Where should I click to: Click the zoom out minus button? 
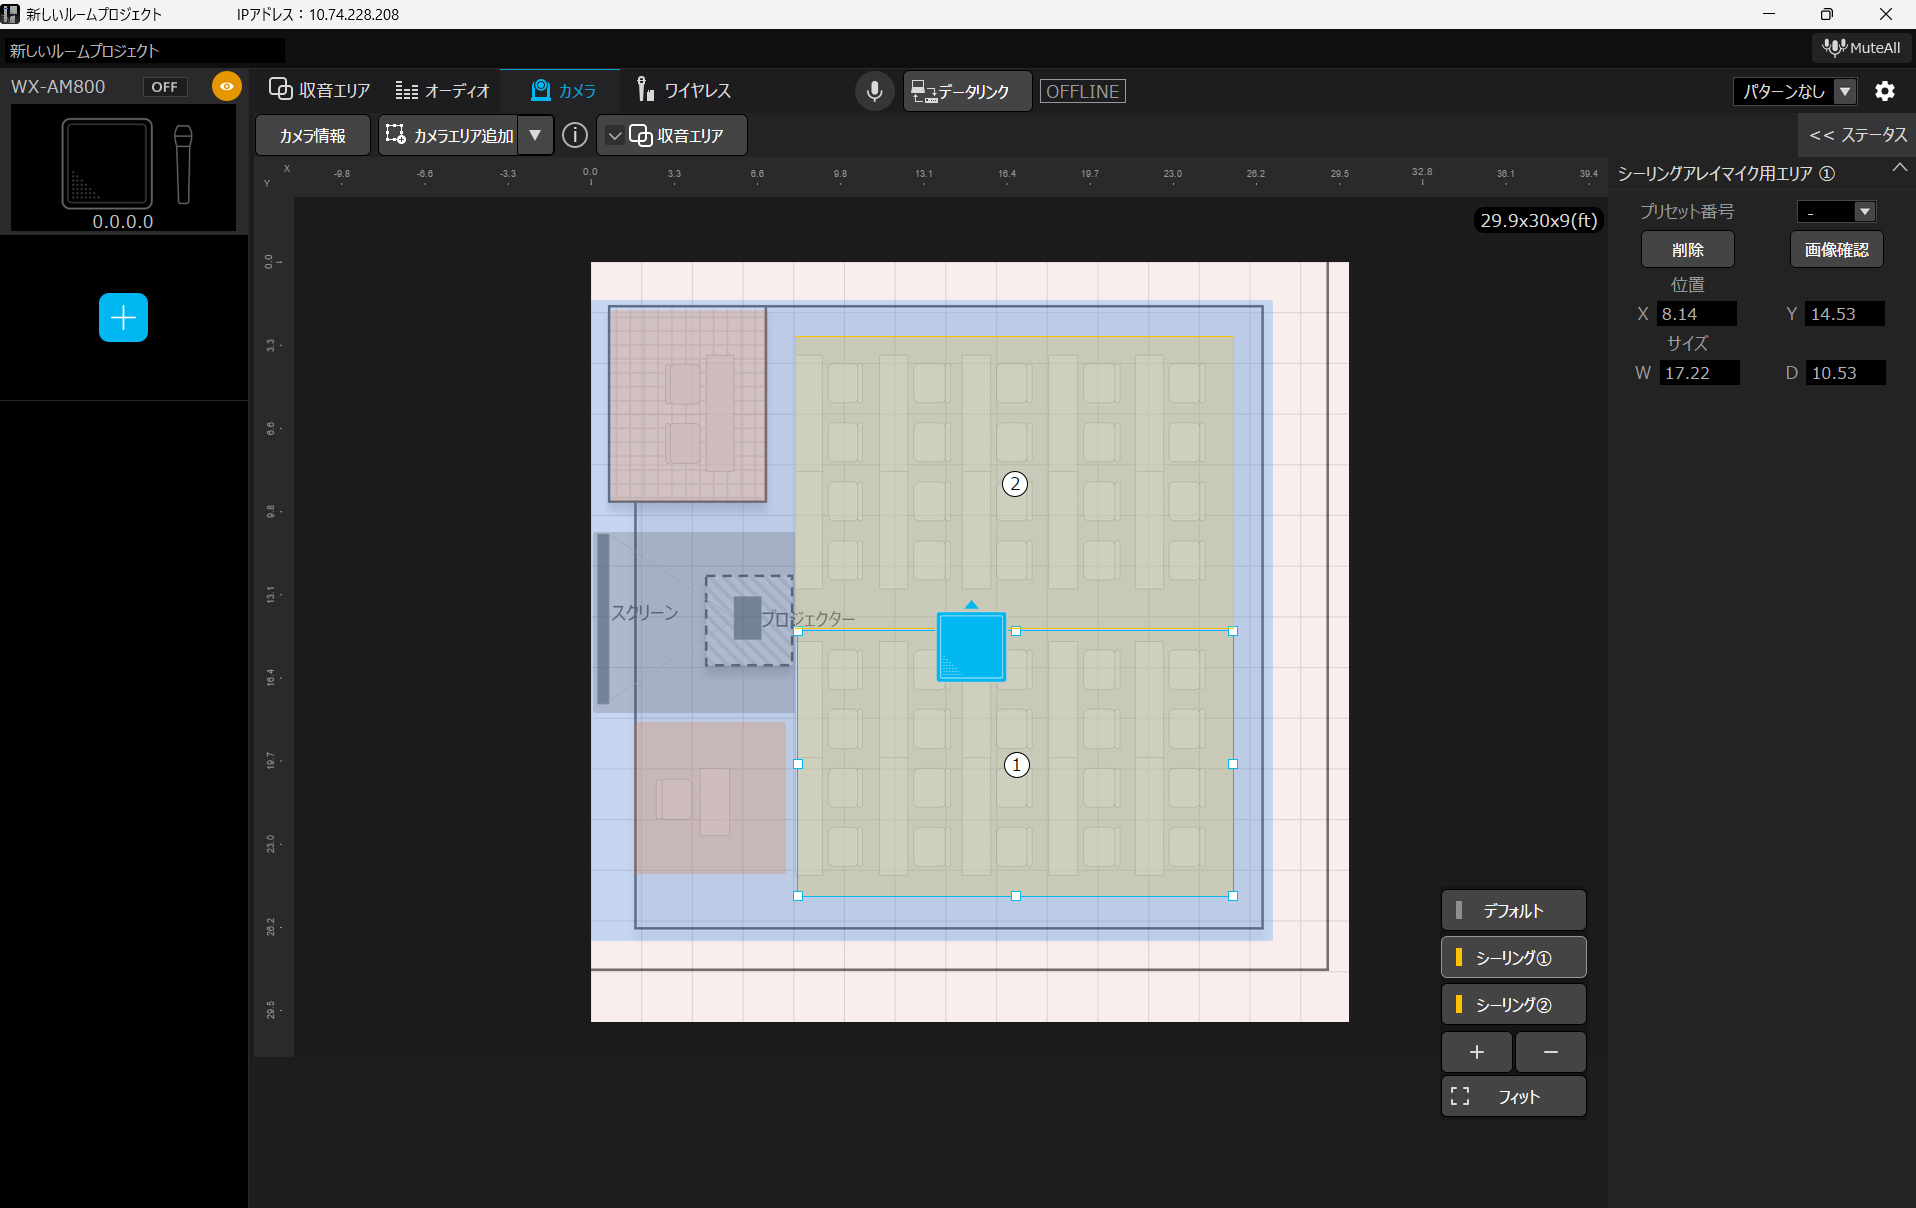(x=1550, y=1052)
